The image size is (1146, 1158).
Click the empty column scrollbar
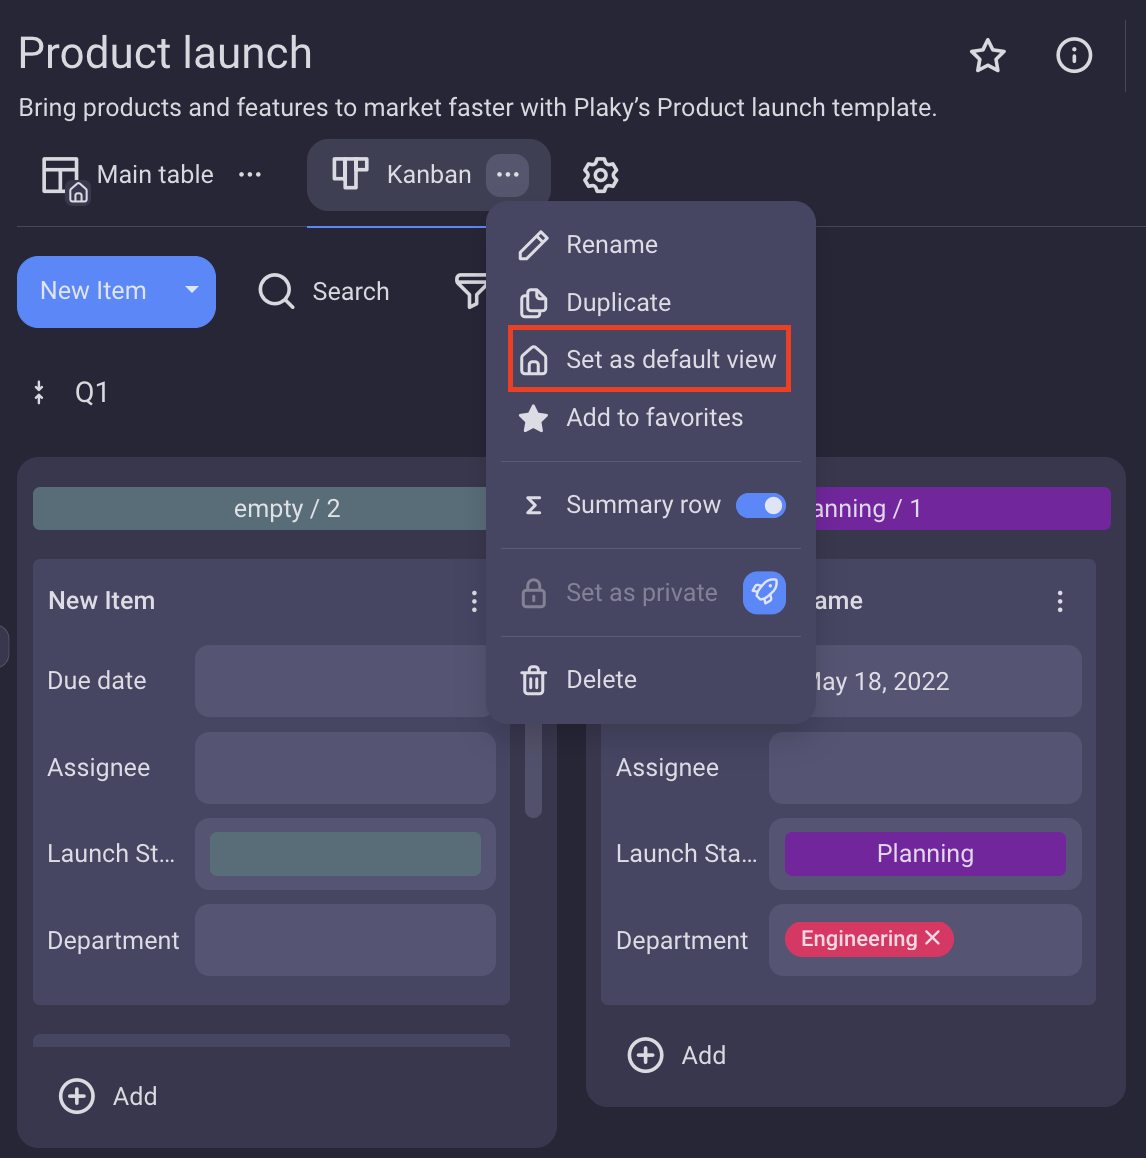coord(533,771)
